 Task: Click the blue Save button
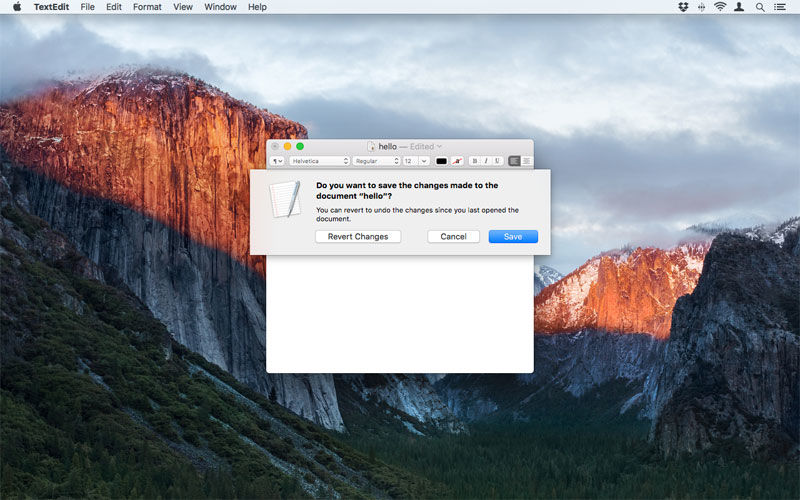513,236
